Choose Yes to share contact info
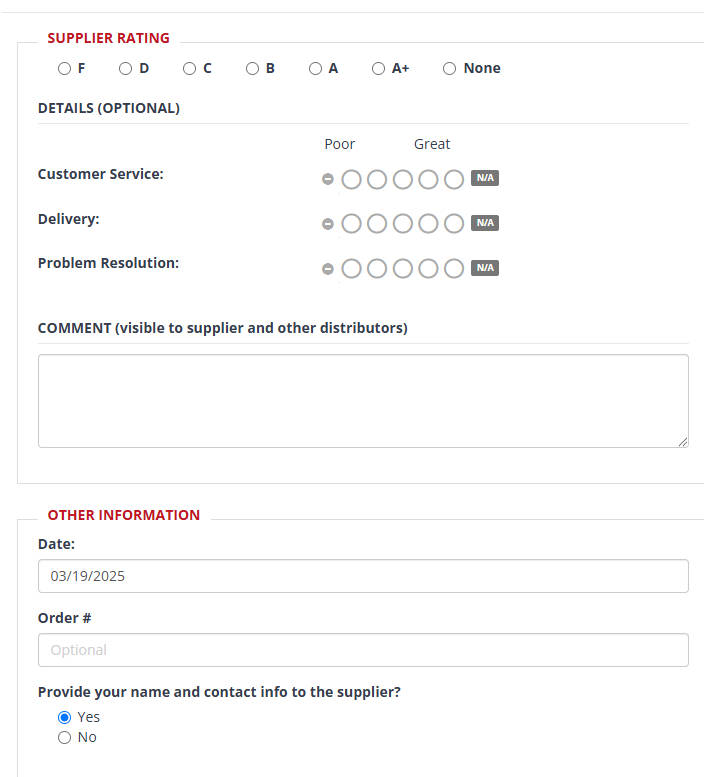The height and width of the screenshot is (777, 704). pos(64,717)
